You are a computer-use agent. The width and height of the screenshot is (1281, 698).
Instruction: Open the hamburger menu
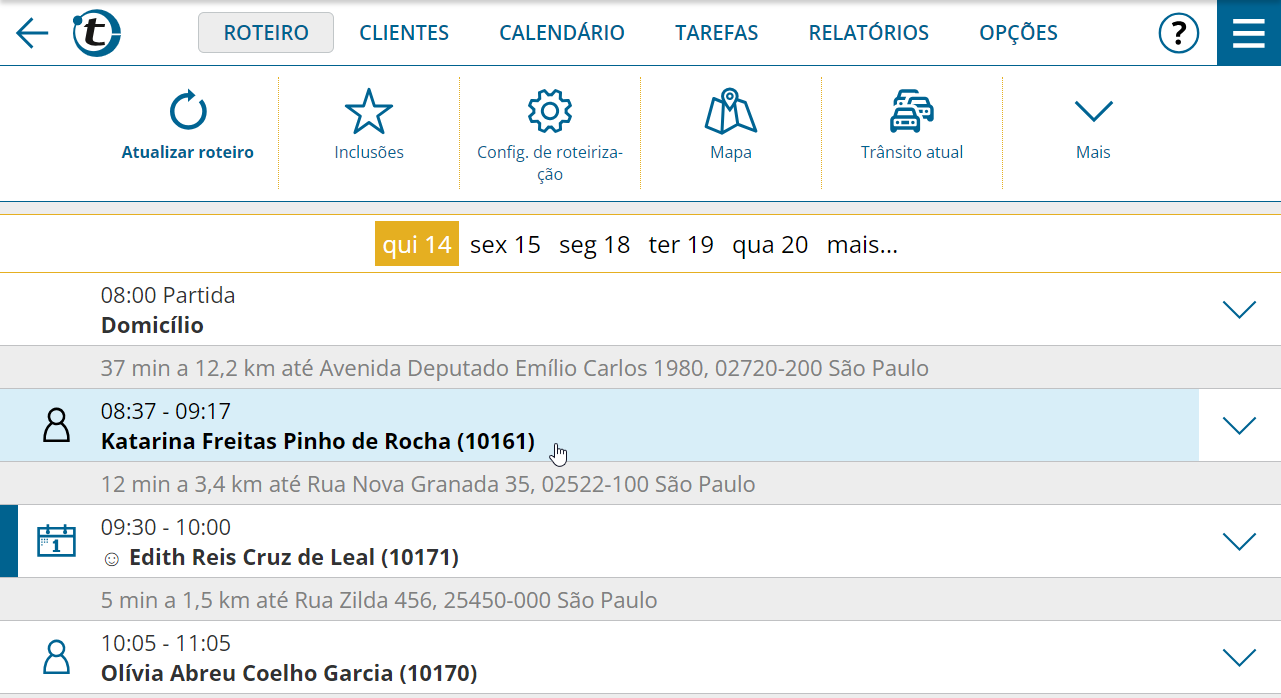pyautogui.click(x=1249, y=33)
